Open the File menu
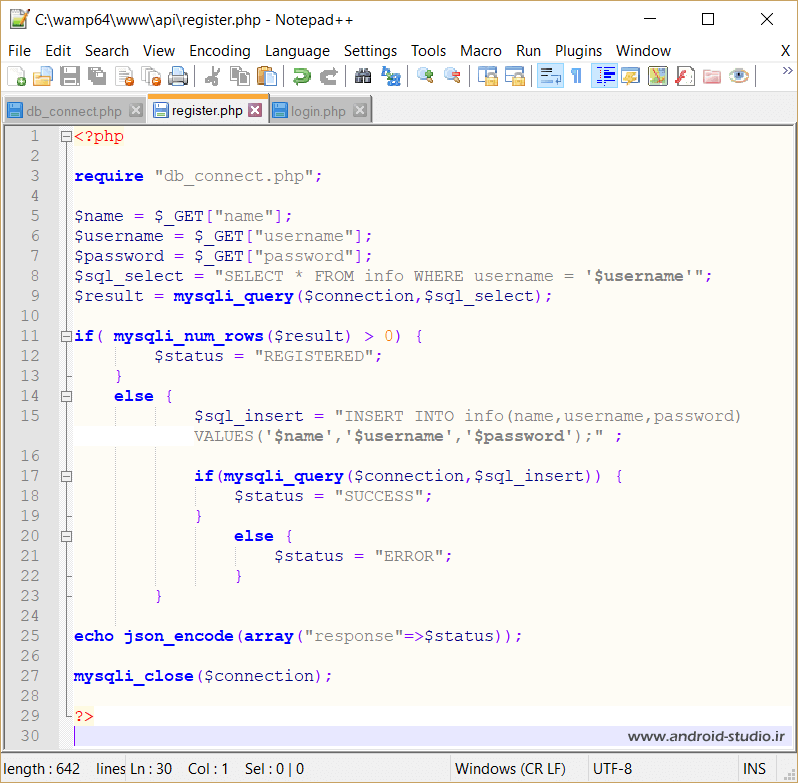Image resolution: width=798 pixels, height=783 pixels. 19,51
